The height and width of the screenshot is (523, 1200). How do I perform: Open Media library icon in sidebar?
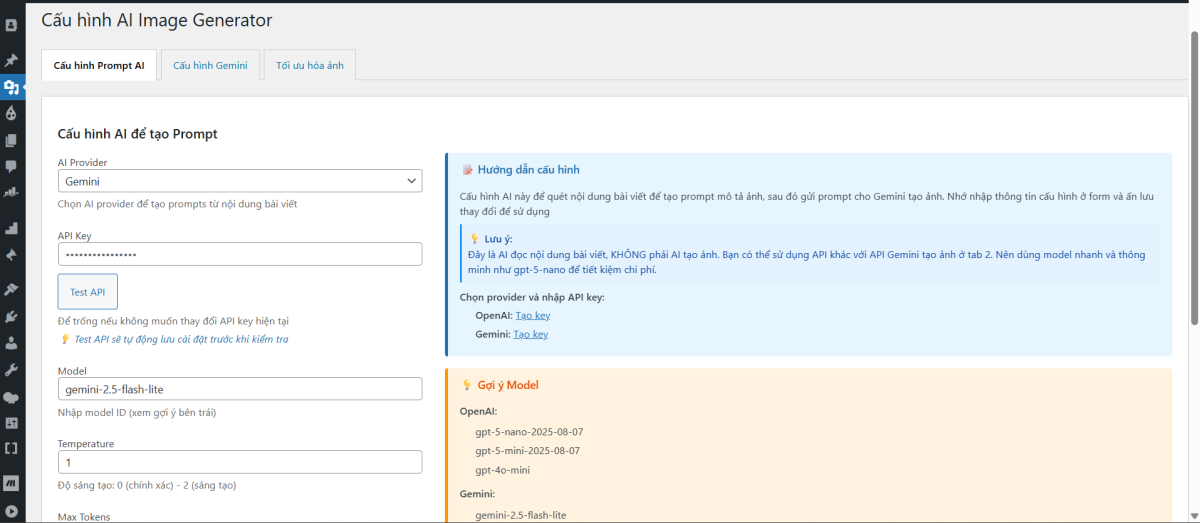(x=11, y=87)
